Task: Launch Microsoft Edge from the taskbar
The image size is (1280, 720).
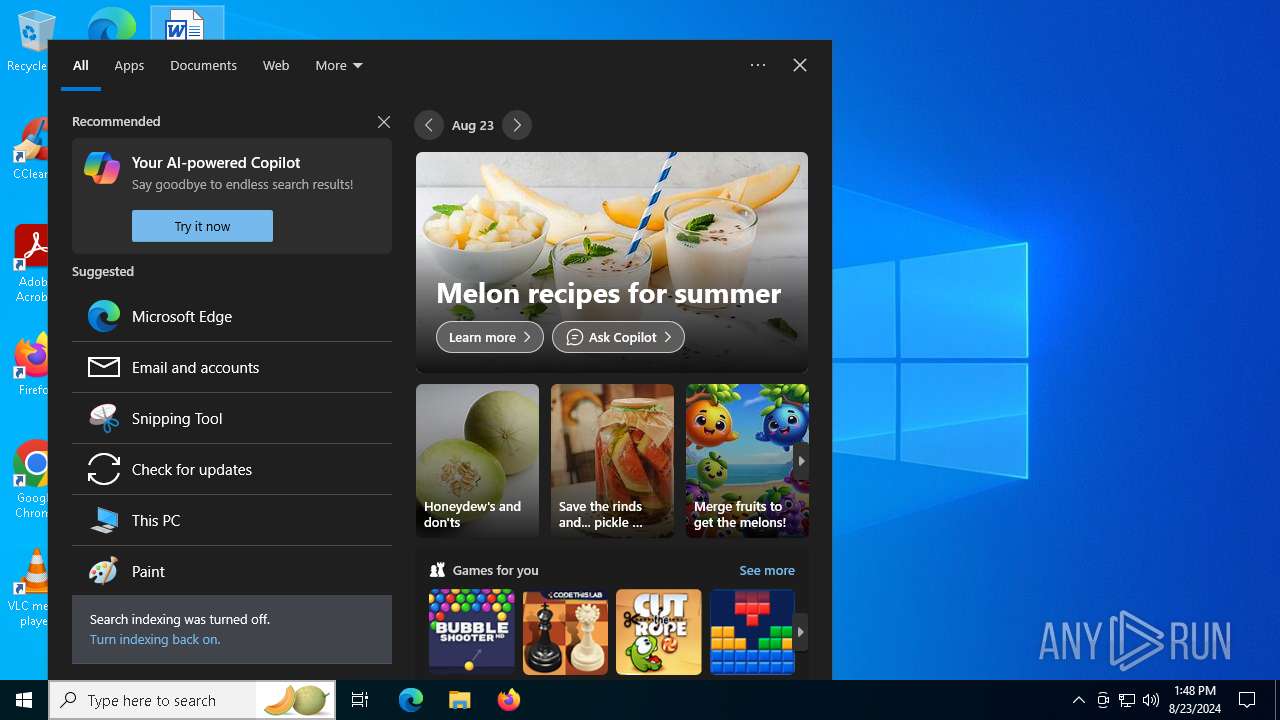Action: [411, 700]
